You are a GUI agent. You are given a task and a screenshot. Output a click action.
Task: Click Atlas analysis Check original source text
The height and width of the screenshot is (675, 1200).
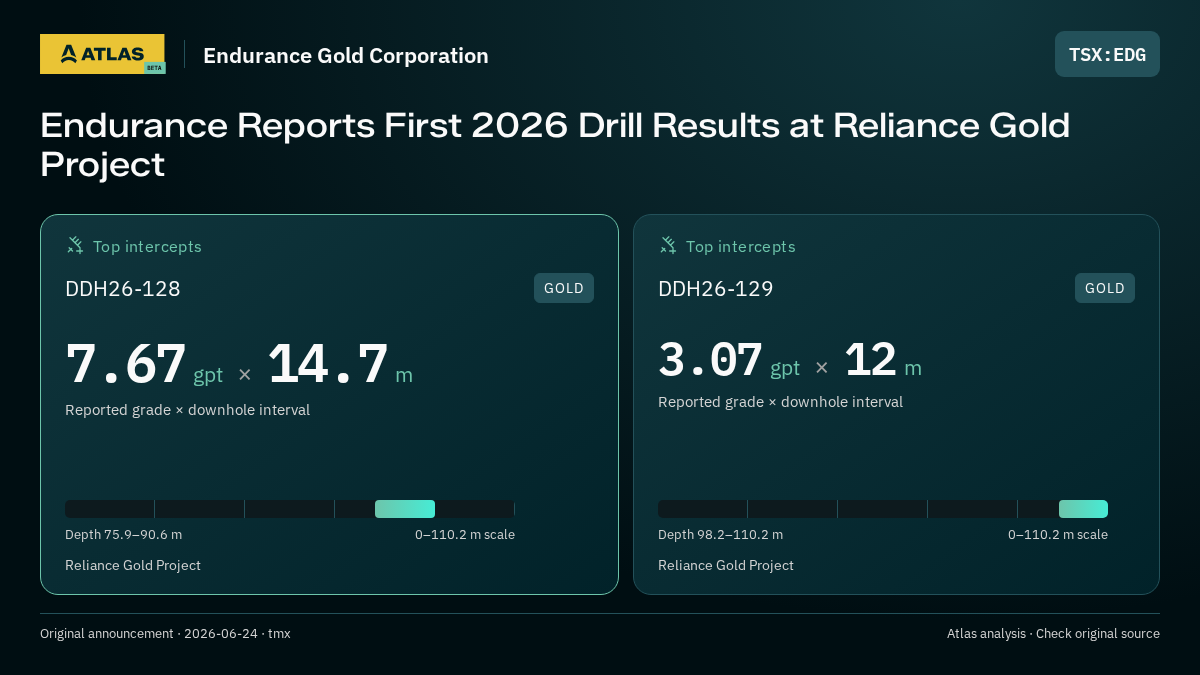point(1053,634)
